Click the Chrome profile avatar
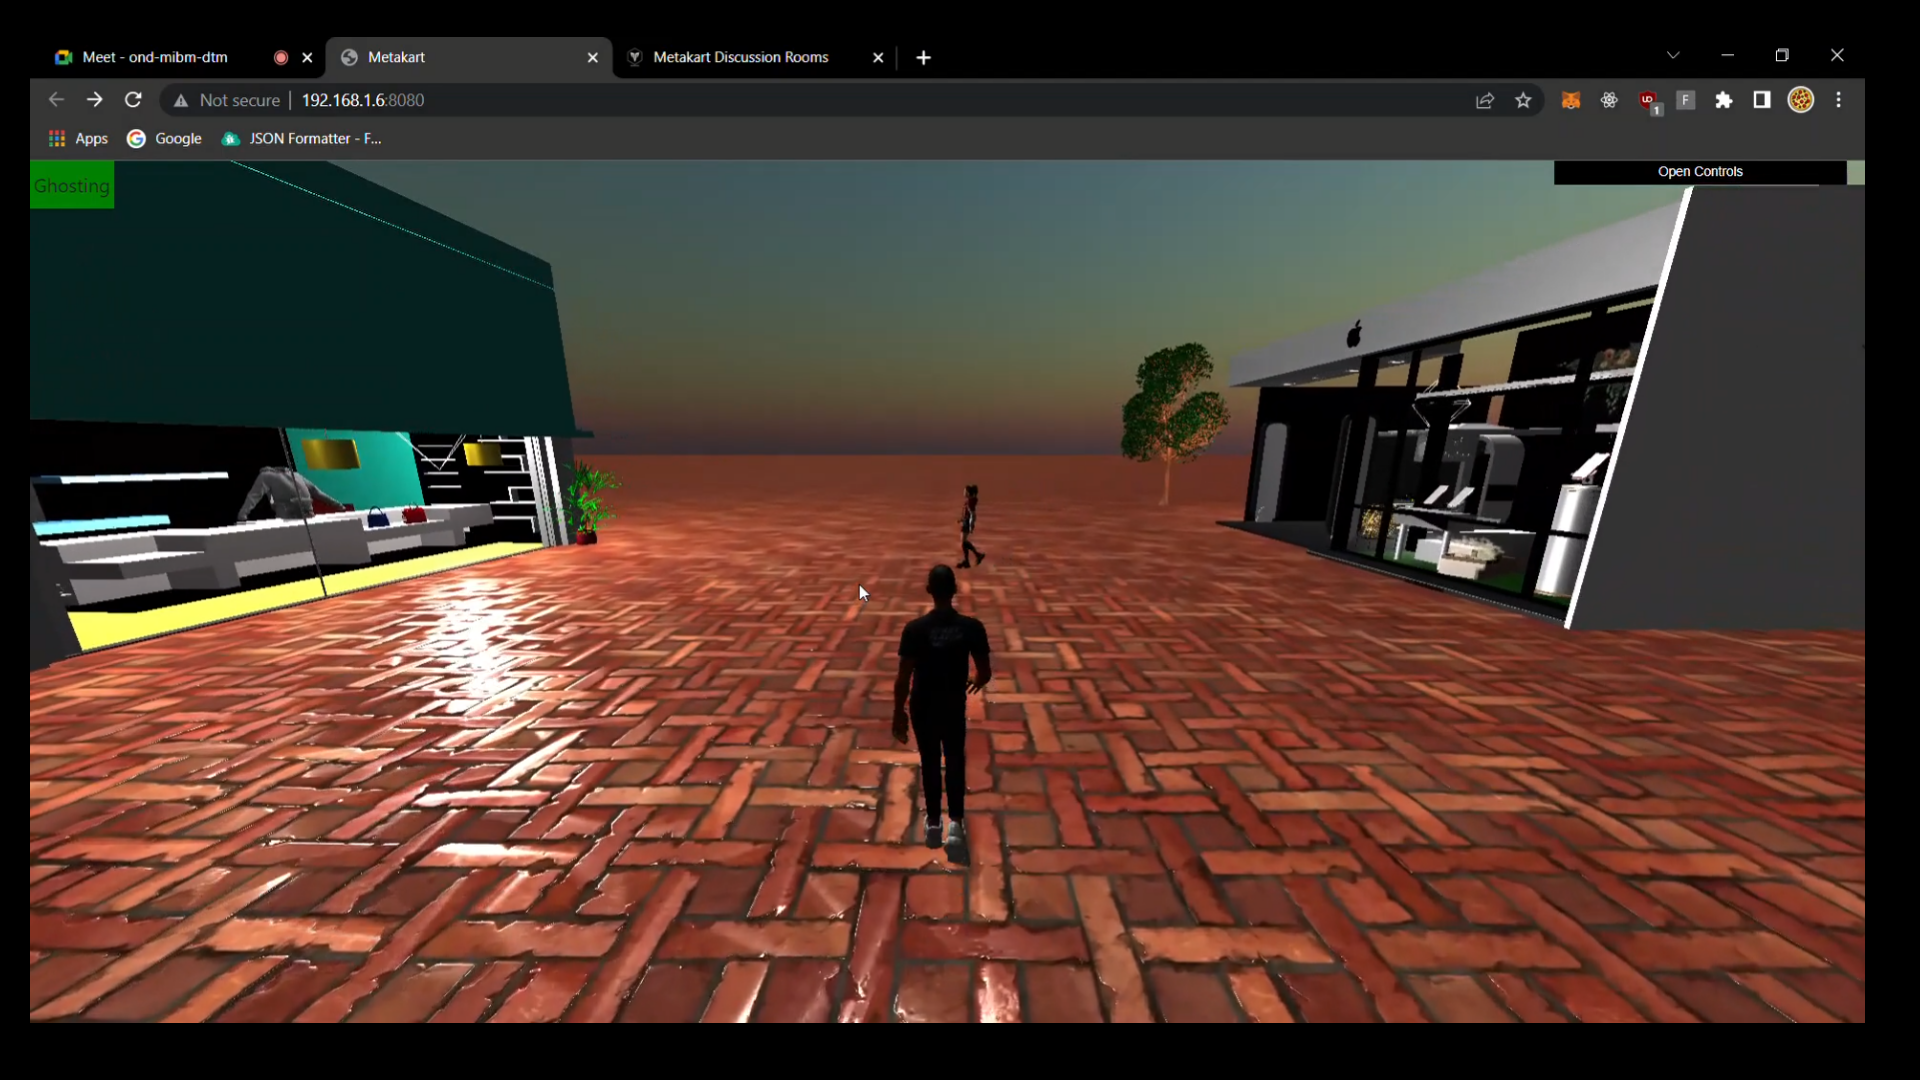1920x1080 pixels. (x=1800, y=100)
